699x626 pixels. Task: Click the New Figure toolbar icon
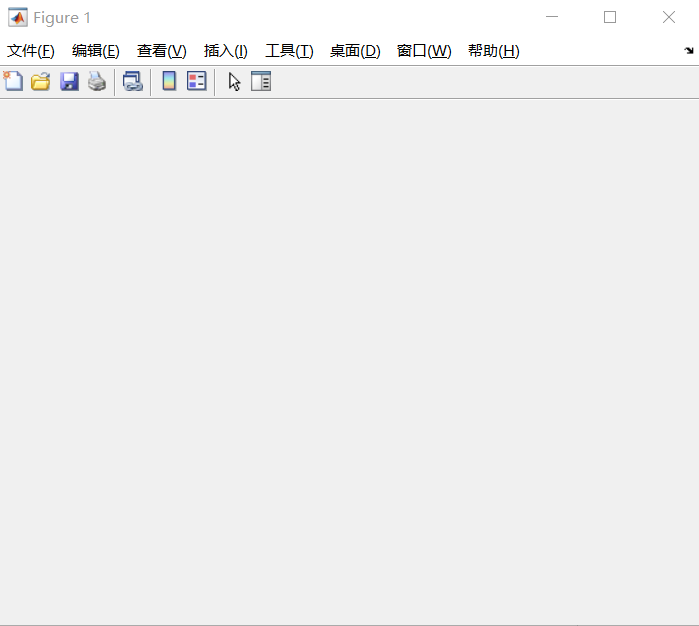tap(13, 82)
